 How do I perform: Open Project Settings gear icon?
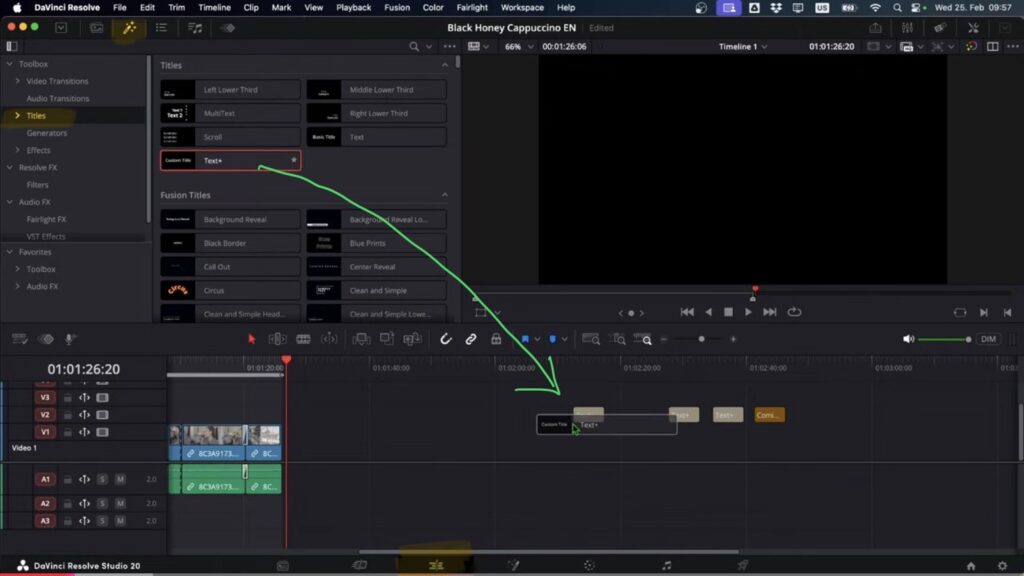click(x=1002, y=565)
